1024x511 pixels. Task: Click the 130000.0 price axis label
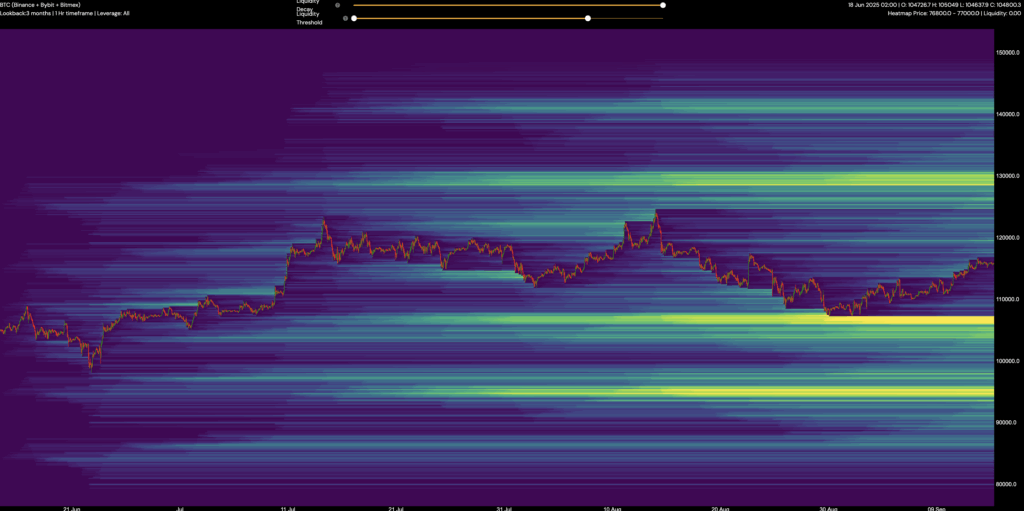point(1006,176)
